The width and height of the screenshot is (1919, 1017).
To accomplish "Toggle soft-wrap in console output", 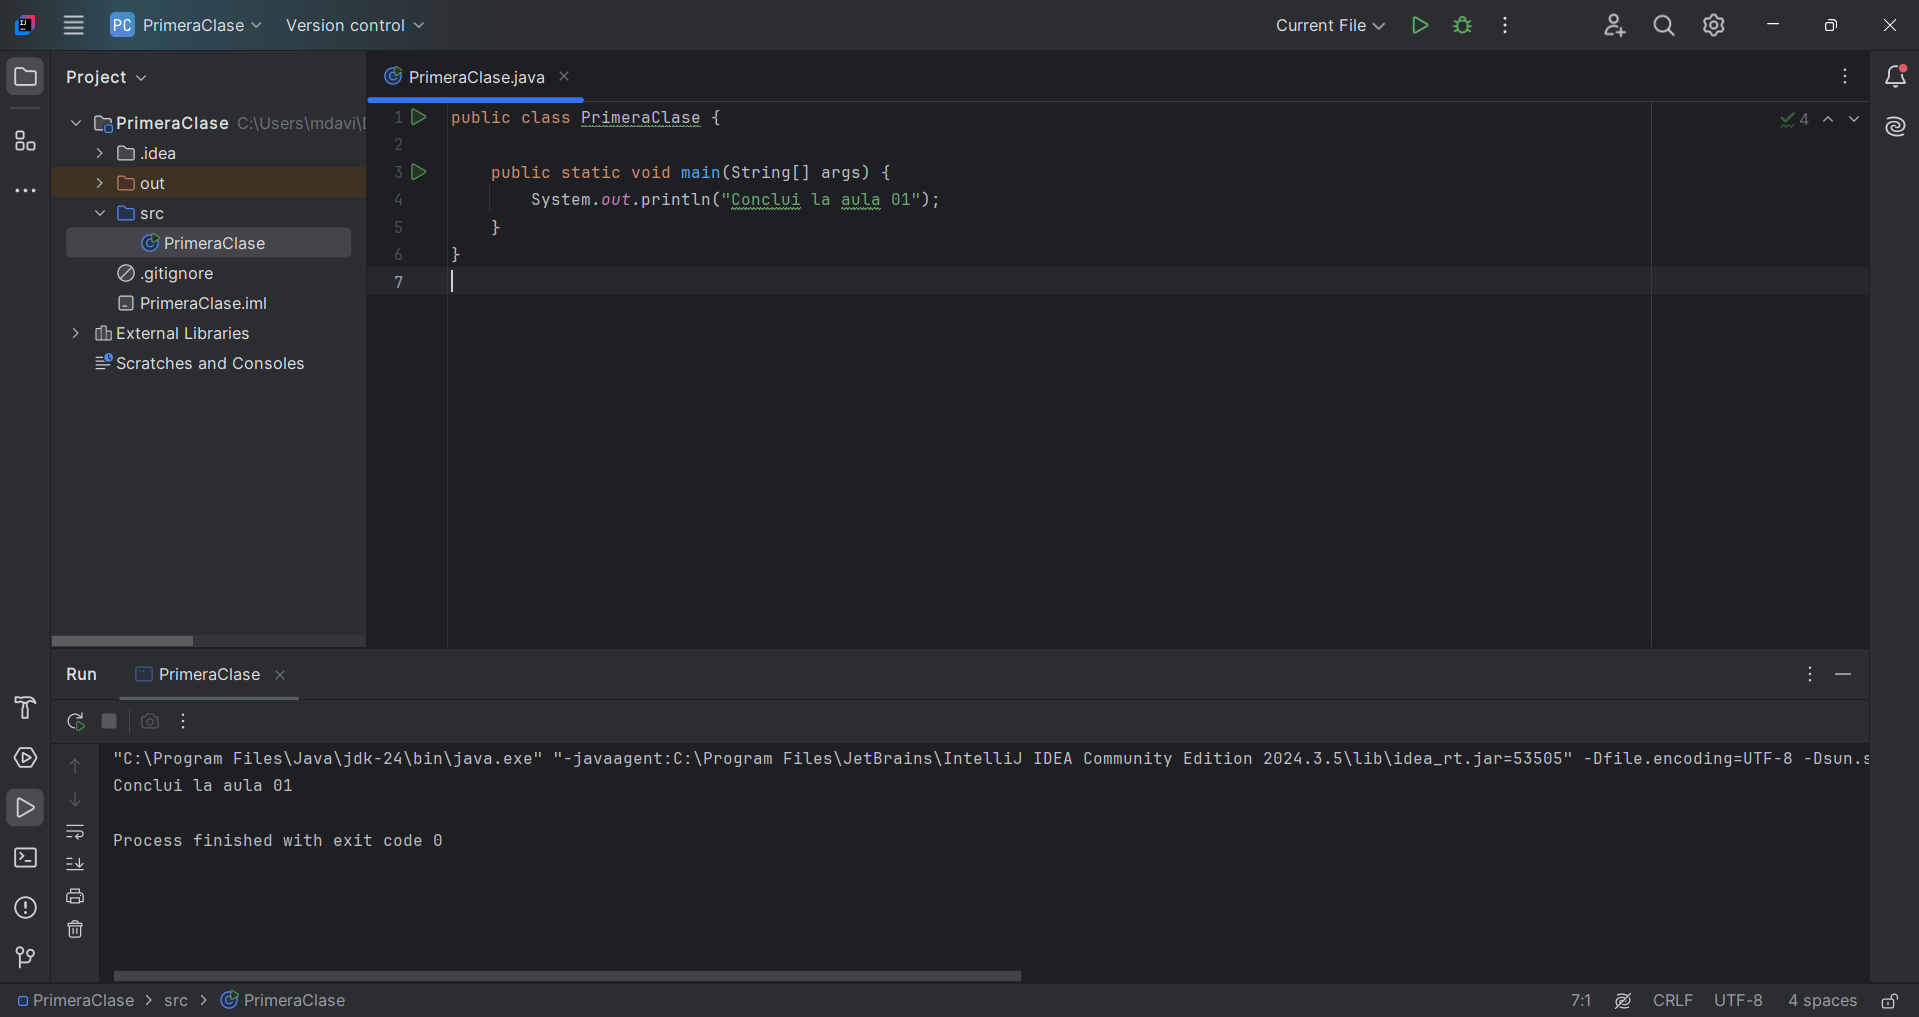I will (x=75, y=832).
